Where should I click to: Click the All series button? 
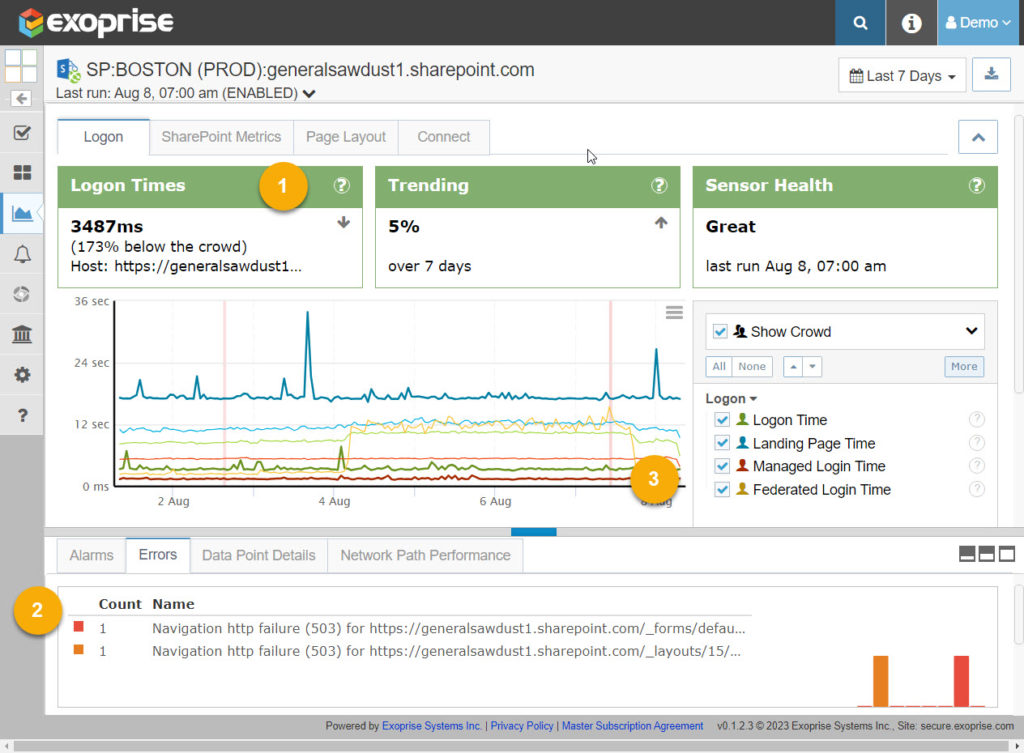718,367
